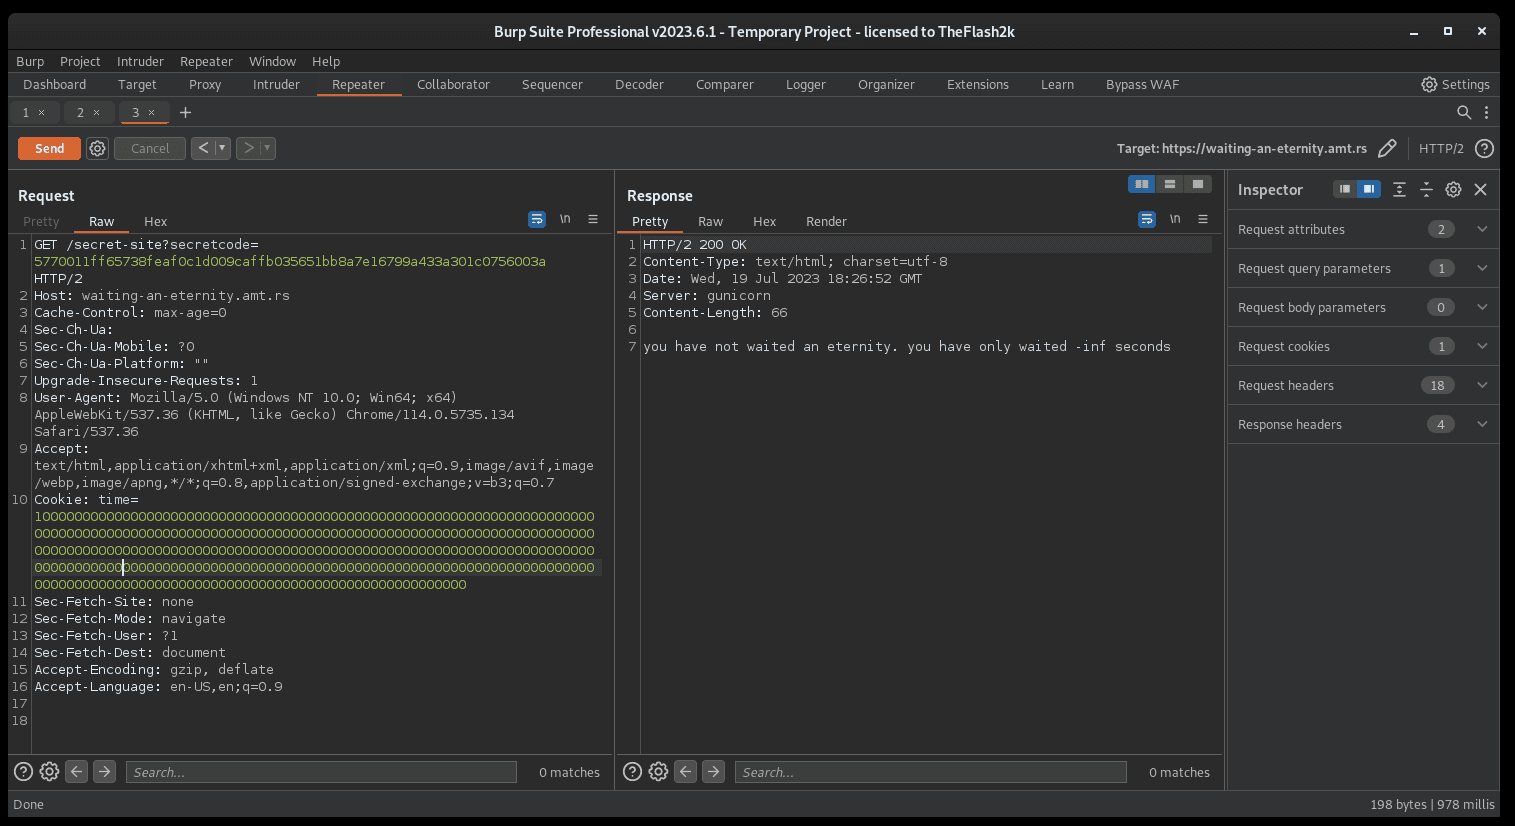
Task: Open Repeater send options gear icon
Action: click(x=97, y=148)
